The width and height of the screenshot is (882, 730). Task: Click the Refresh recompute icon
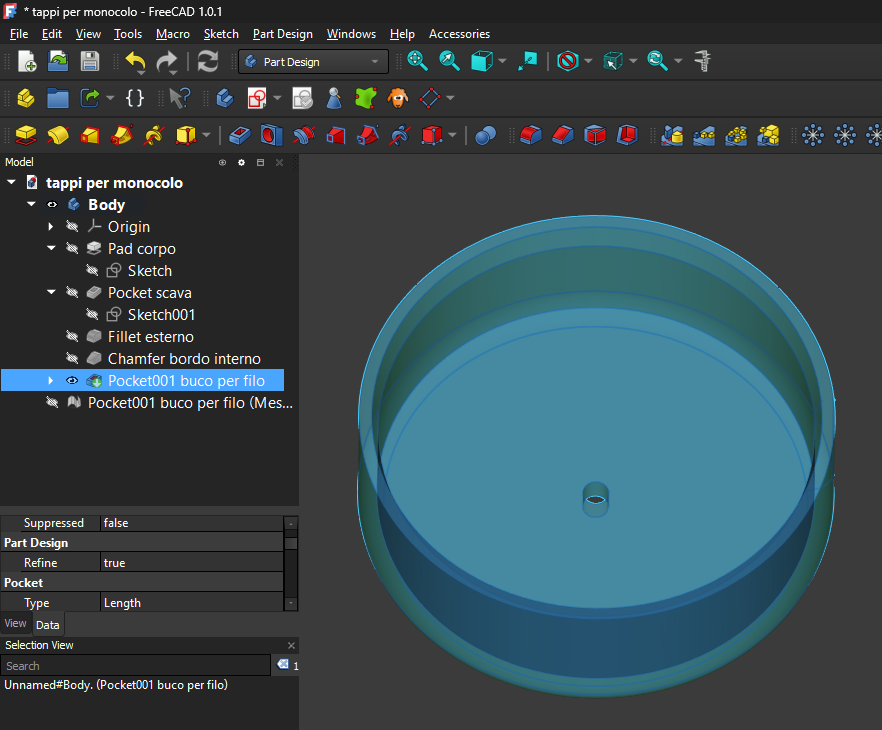pyautogui.click(x=208, y=62)
